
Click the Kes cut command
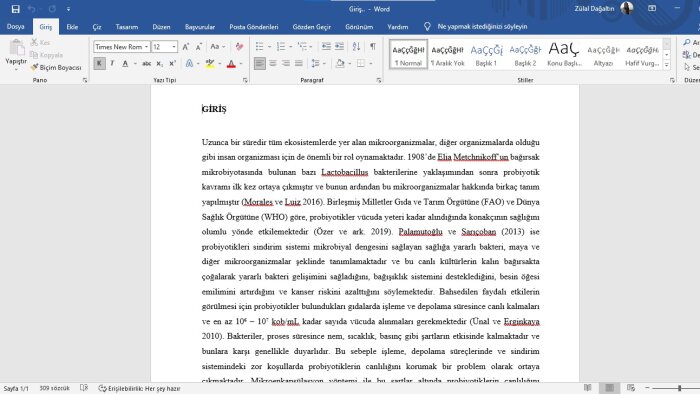(x=41, y=42)
